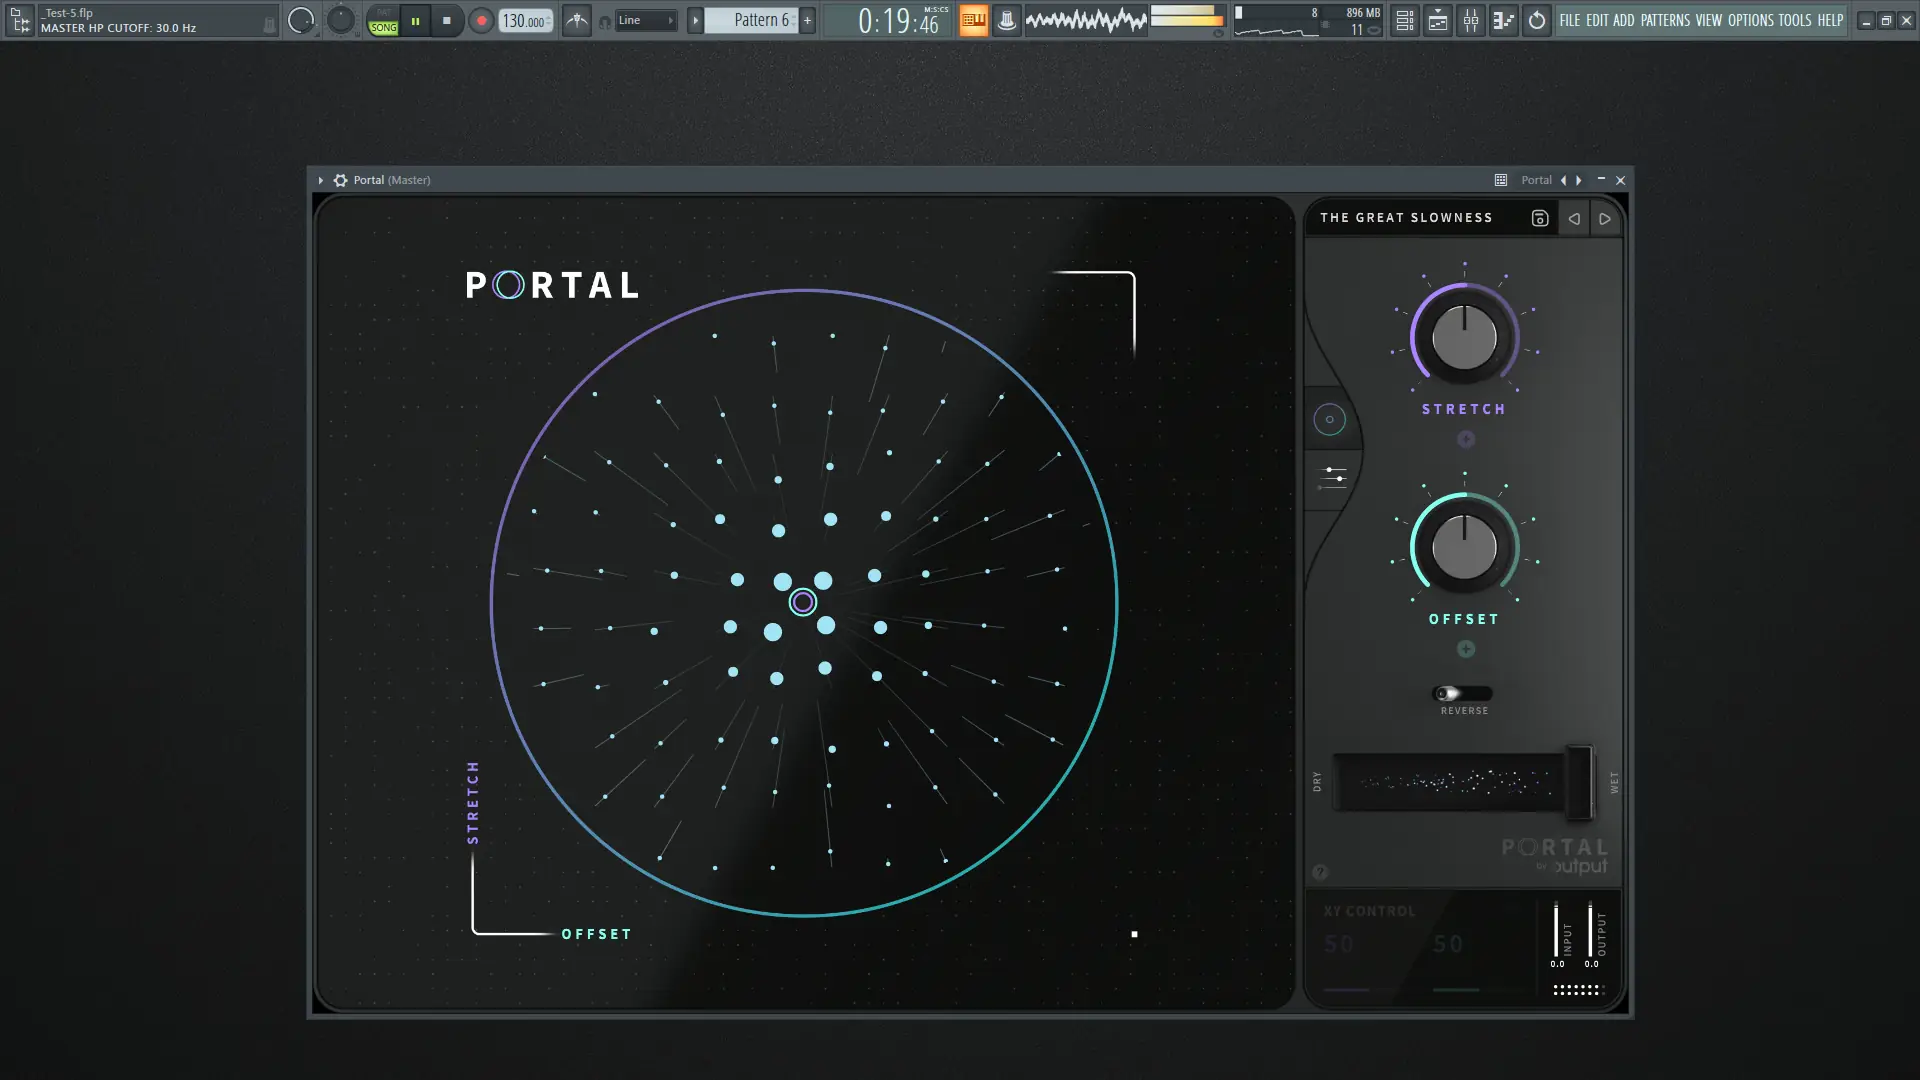The height and width of the screenshot is (1080, 1920).
Task: Click the Great Slowness preset name
Action: coord(1406,218)
